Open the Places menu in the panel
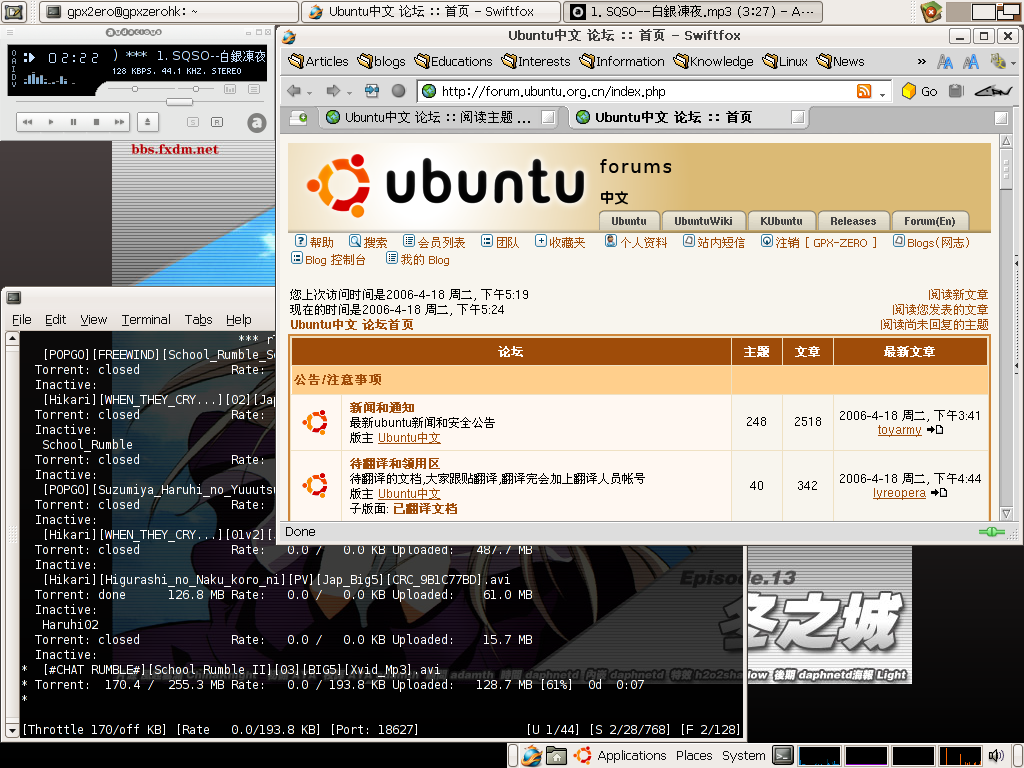Viewport: 1024px width, 768px height. pyautogui.click(x=694, y=756)
